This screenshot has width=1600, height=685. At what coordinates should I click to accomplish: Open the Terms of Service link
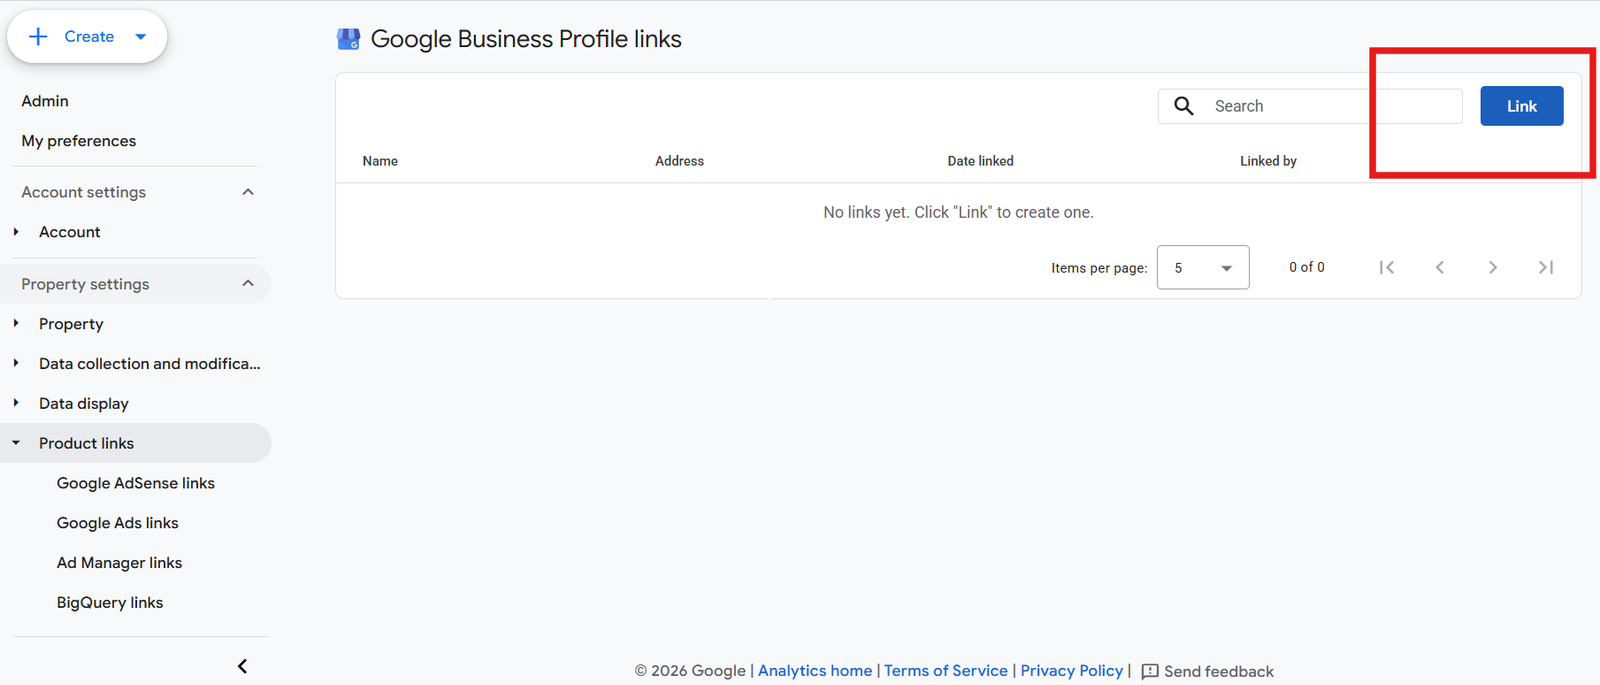(946, 671)
